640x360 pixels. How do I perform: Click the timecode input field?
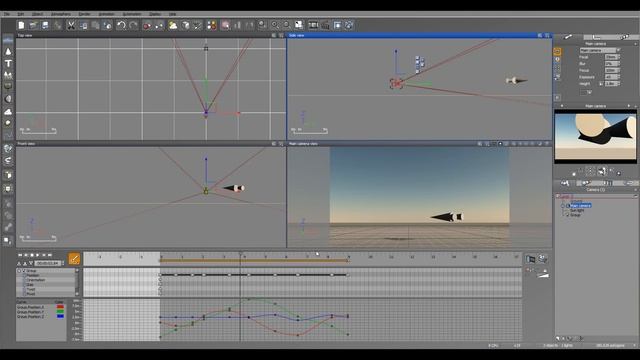(x=47, y=263)
